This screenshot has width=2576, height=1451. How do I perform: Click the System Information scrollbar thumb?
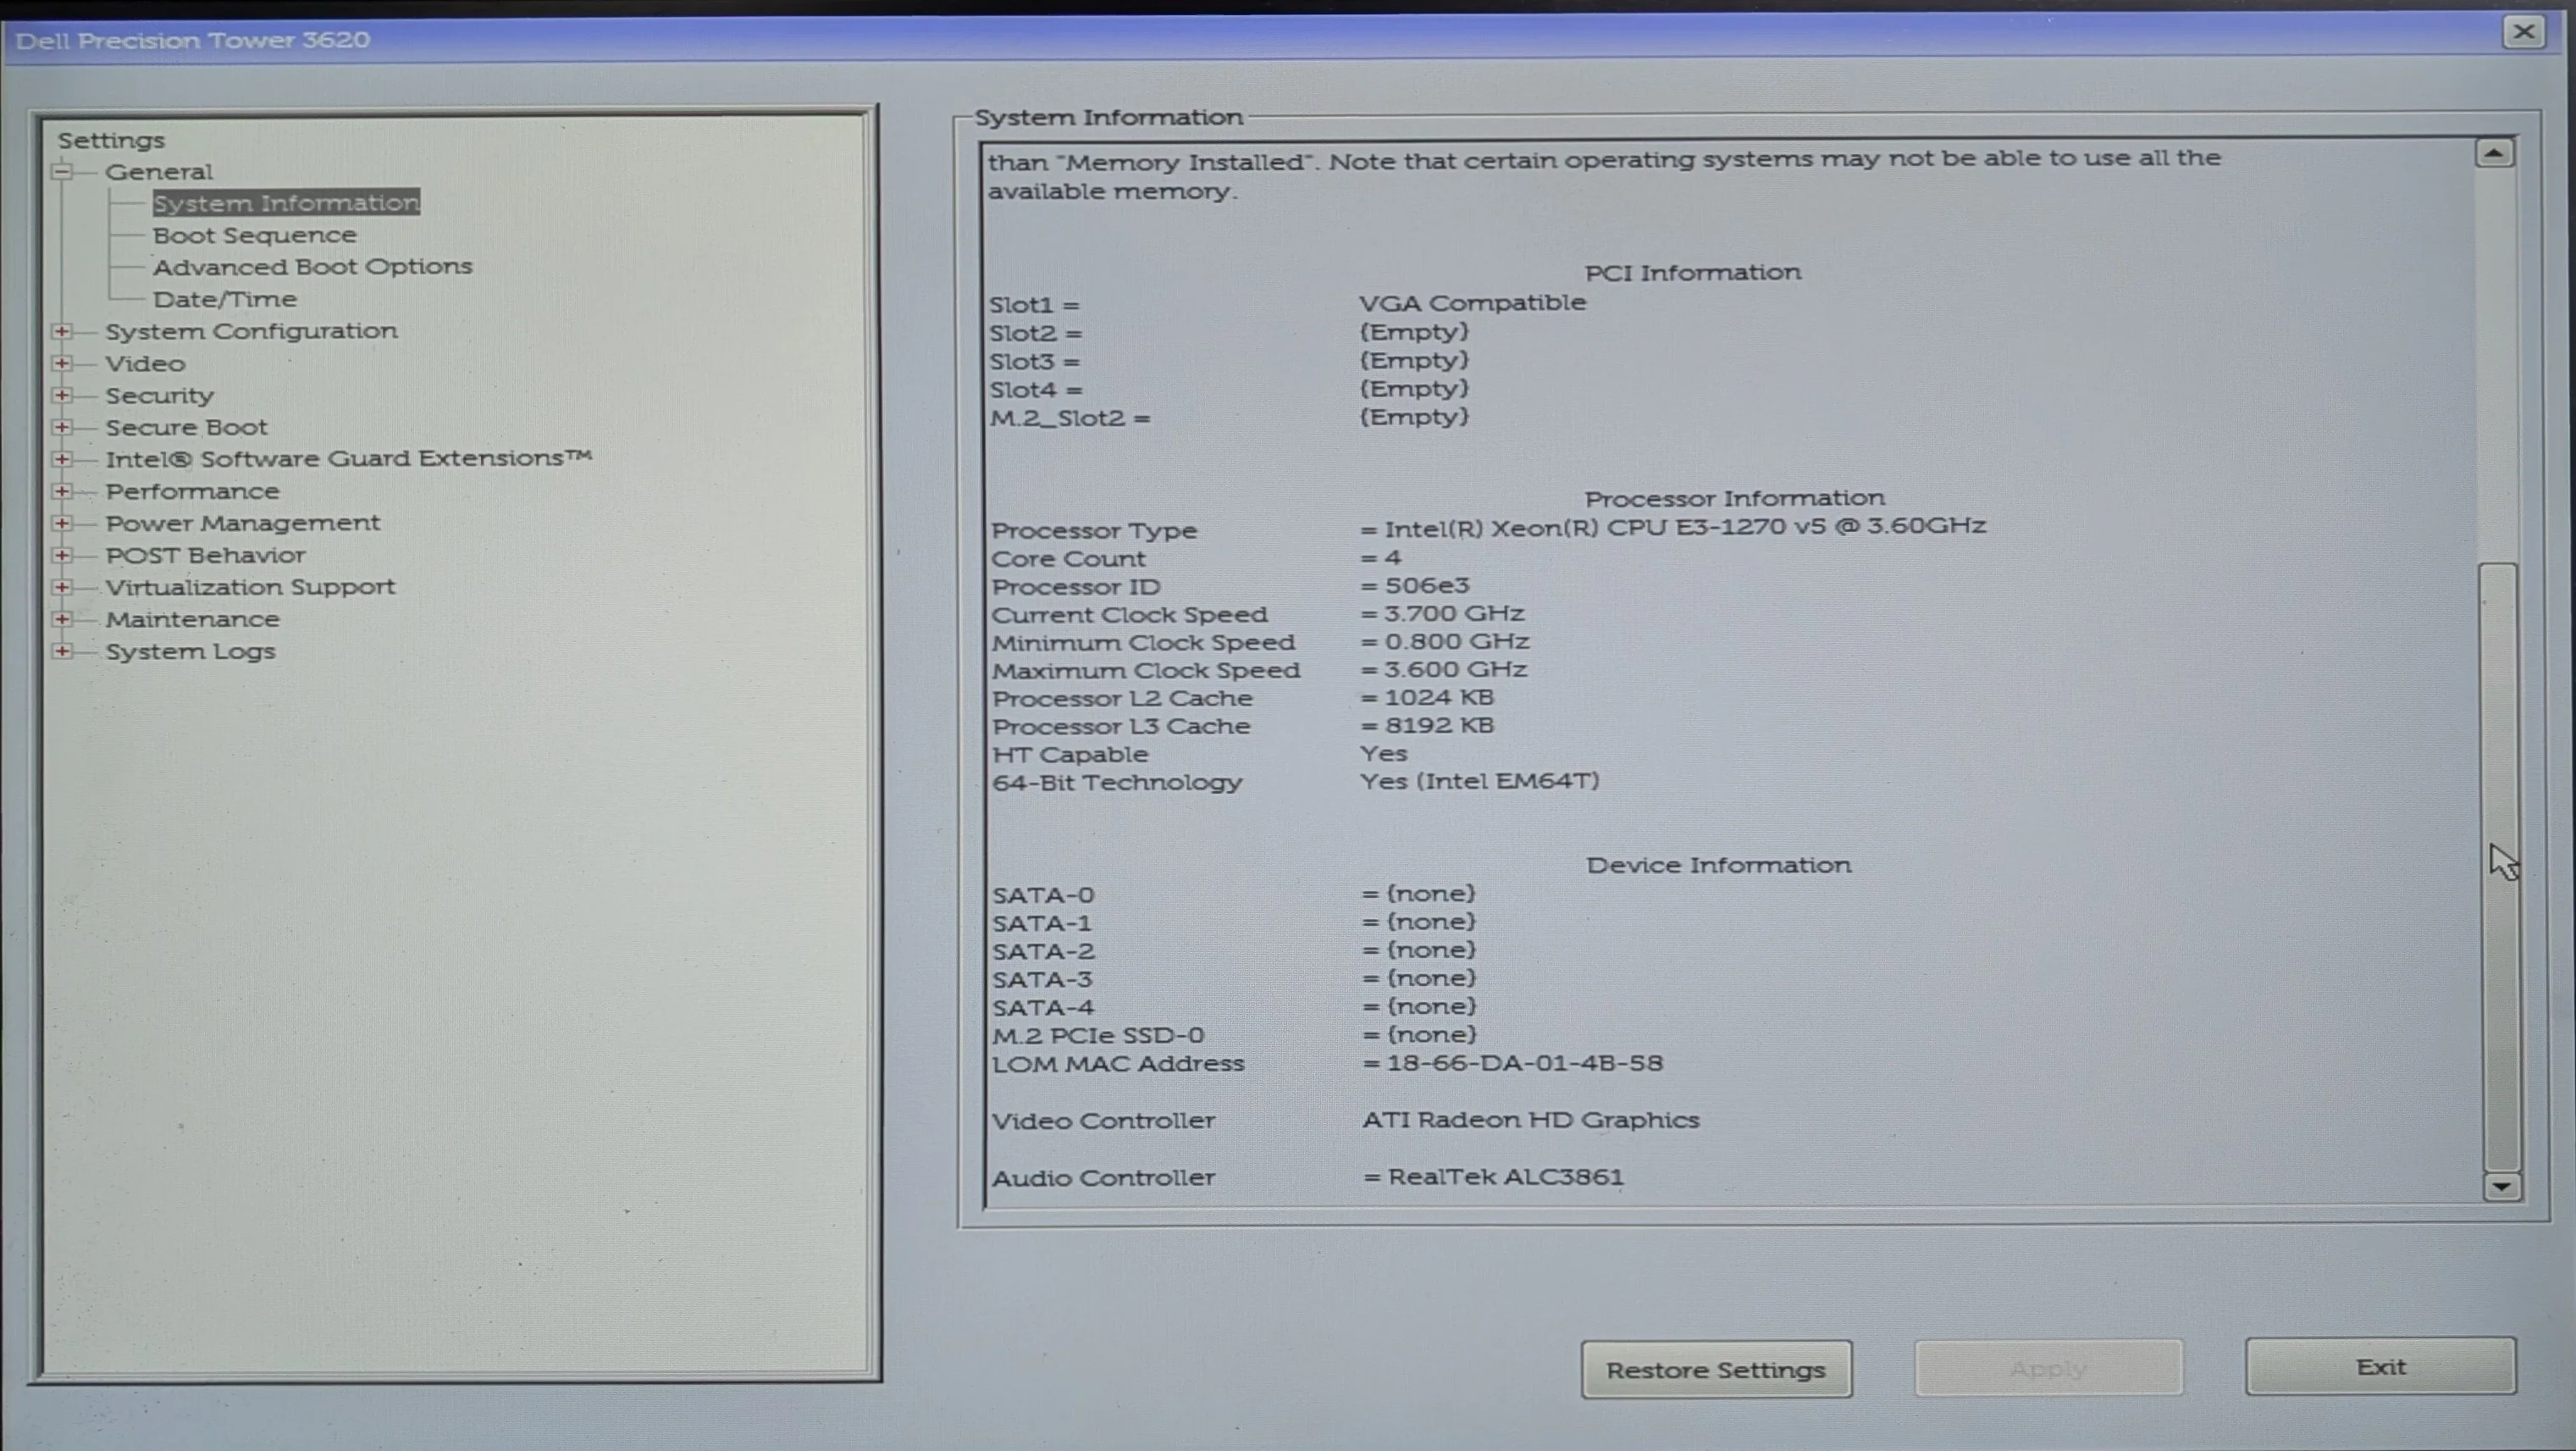pos(2499,867)
